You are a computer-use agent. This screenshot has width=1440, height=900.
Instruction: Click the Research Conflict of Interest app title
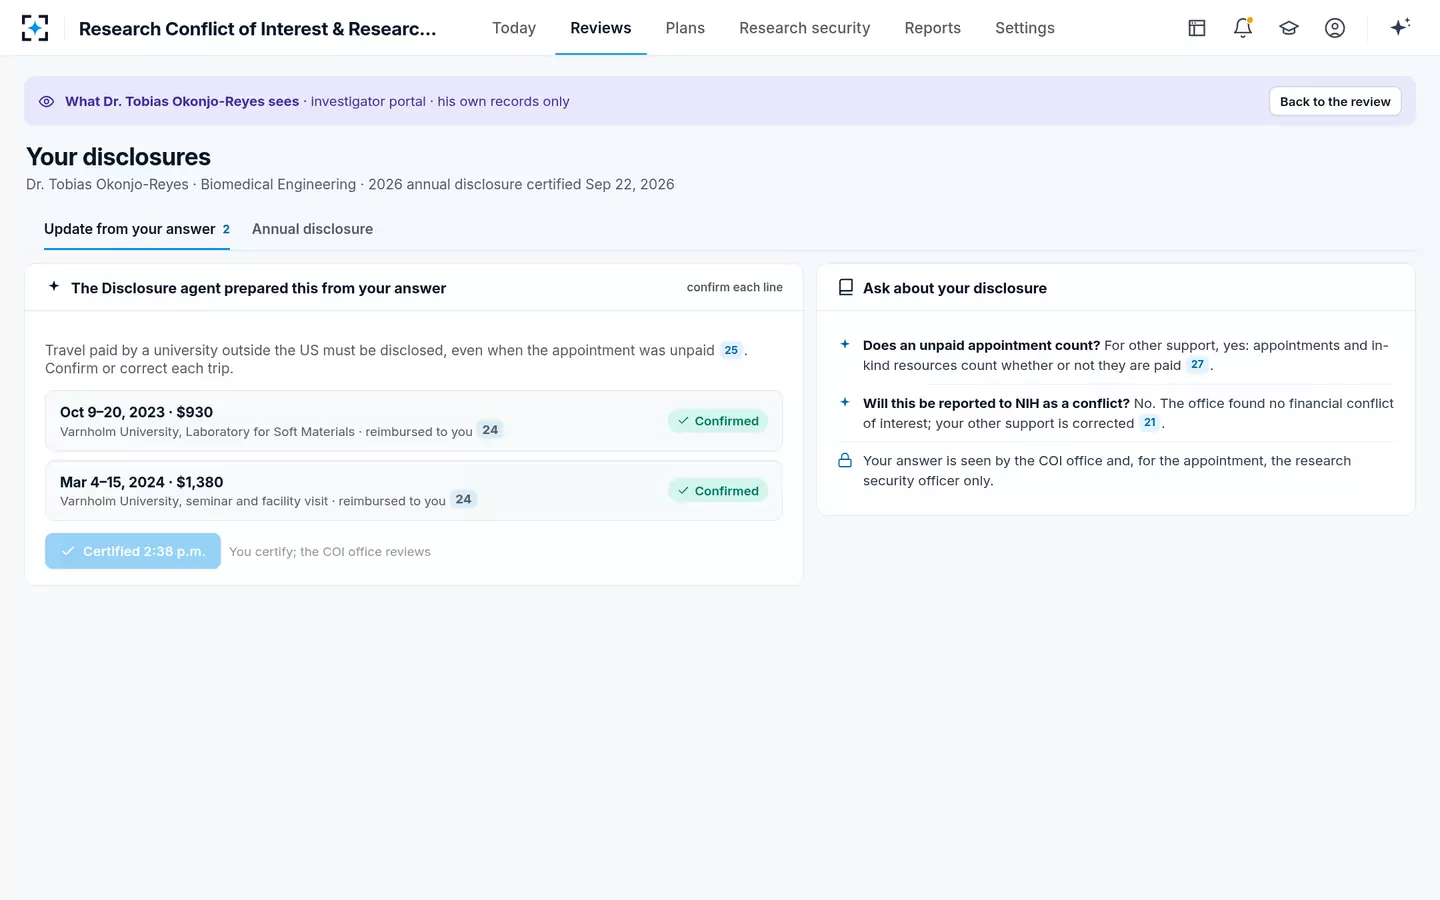point(258,28)
